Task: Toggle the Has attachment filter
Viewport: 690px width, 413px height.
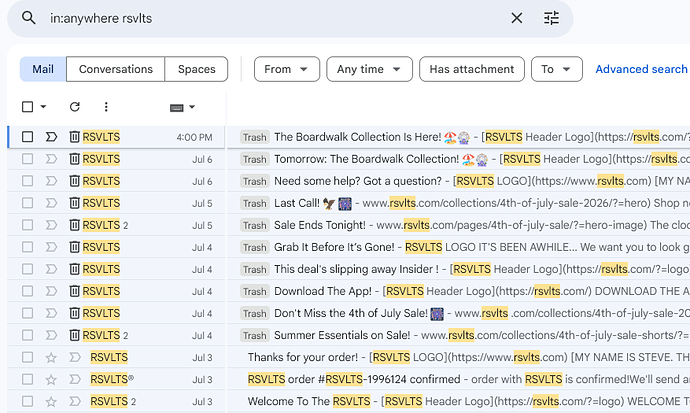Action: 472,69
